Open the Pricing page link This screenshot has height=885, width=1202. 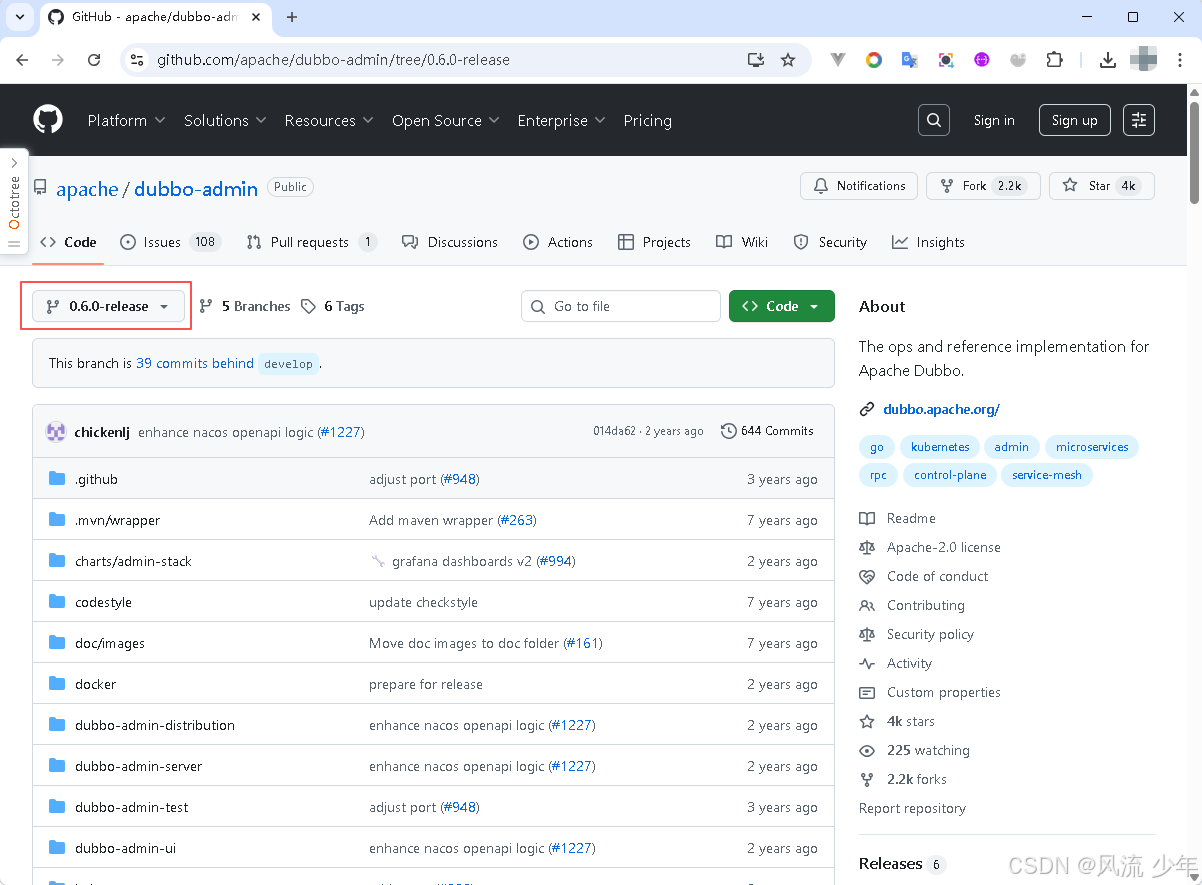(647, 120)
